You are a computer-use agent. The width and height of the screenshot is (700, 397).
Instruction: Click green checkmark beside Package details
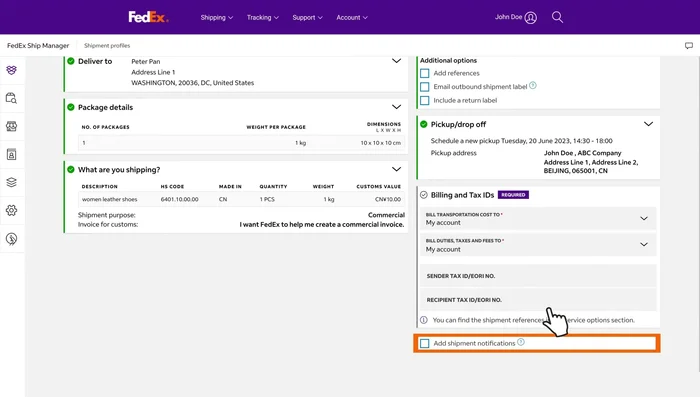pyautogui.click(x=71, y=107)
